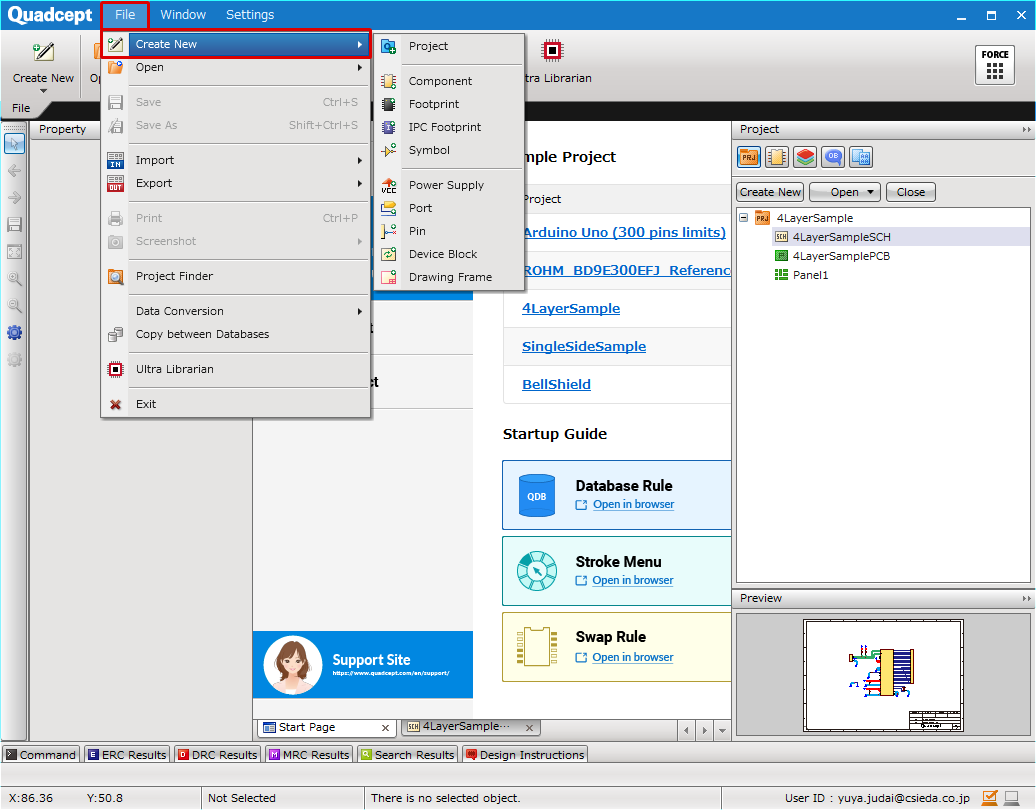Select 4LayerSamplePCB in the project tree
Viewport: 1036px width, 810px height.
(840, 256)
